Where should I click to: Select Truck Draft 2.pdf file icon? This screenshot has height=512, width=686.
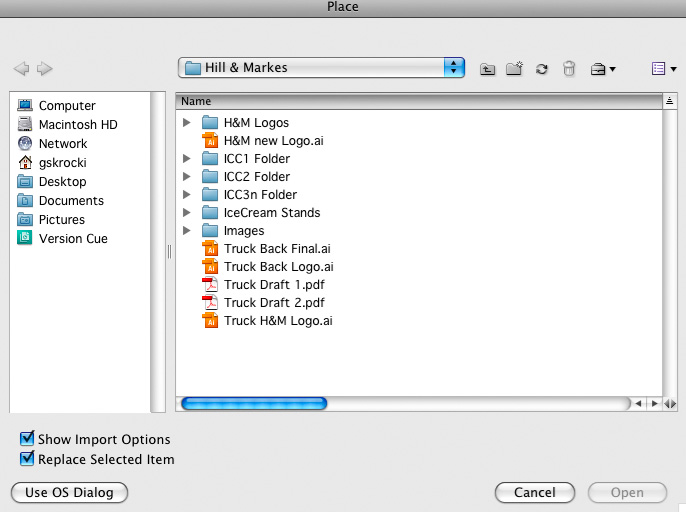click(x=210, y=302)
